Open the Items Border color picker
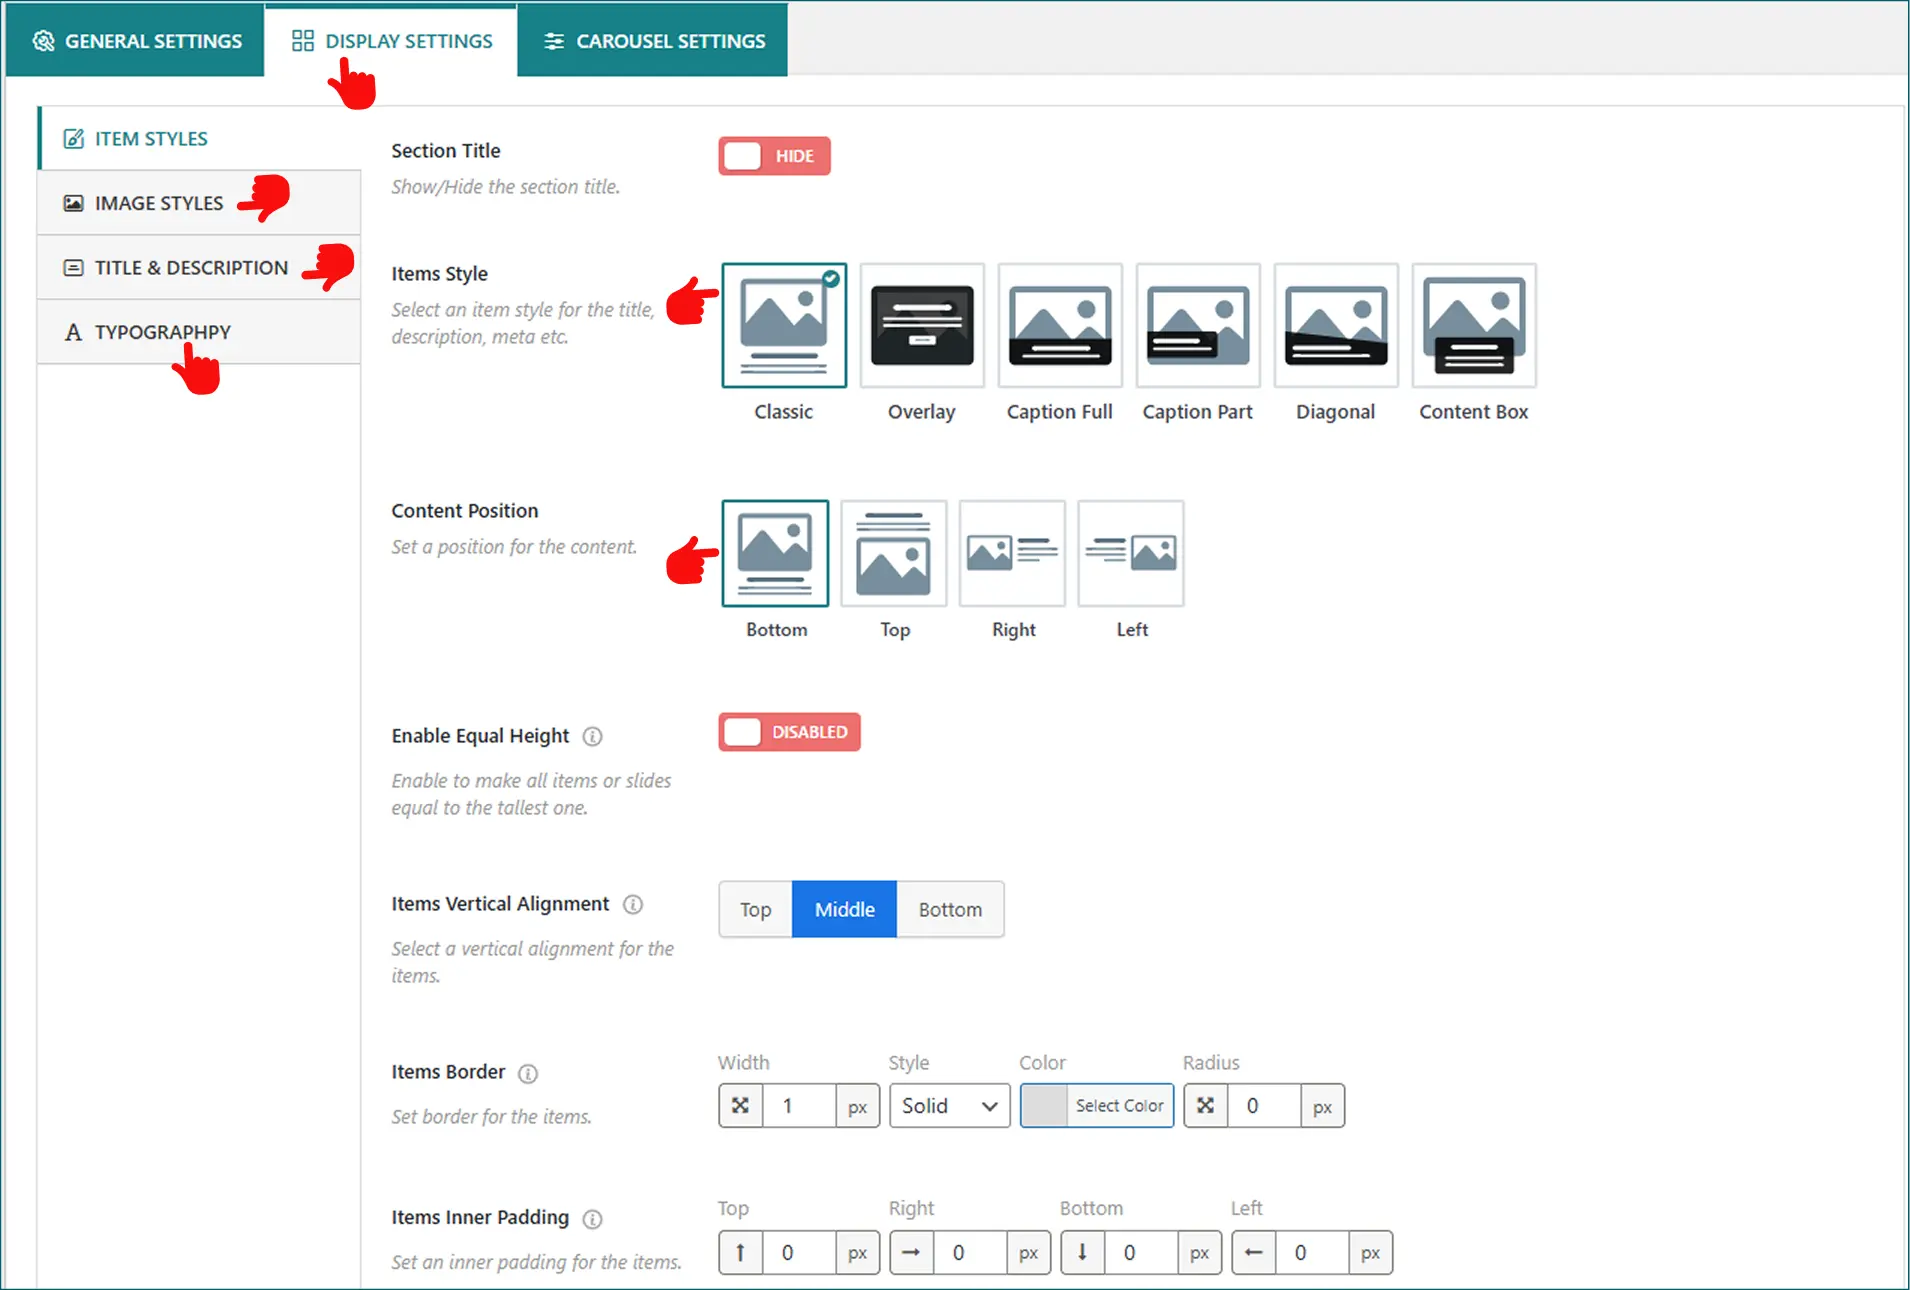Screen dimensions: 1910x1290 pyautogui.click(x=1097, y=1106)
